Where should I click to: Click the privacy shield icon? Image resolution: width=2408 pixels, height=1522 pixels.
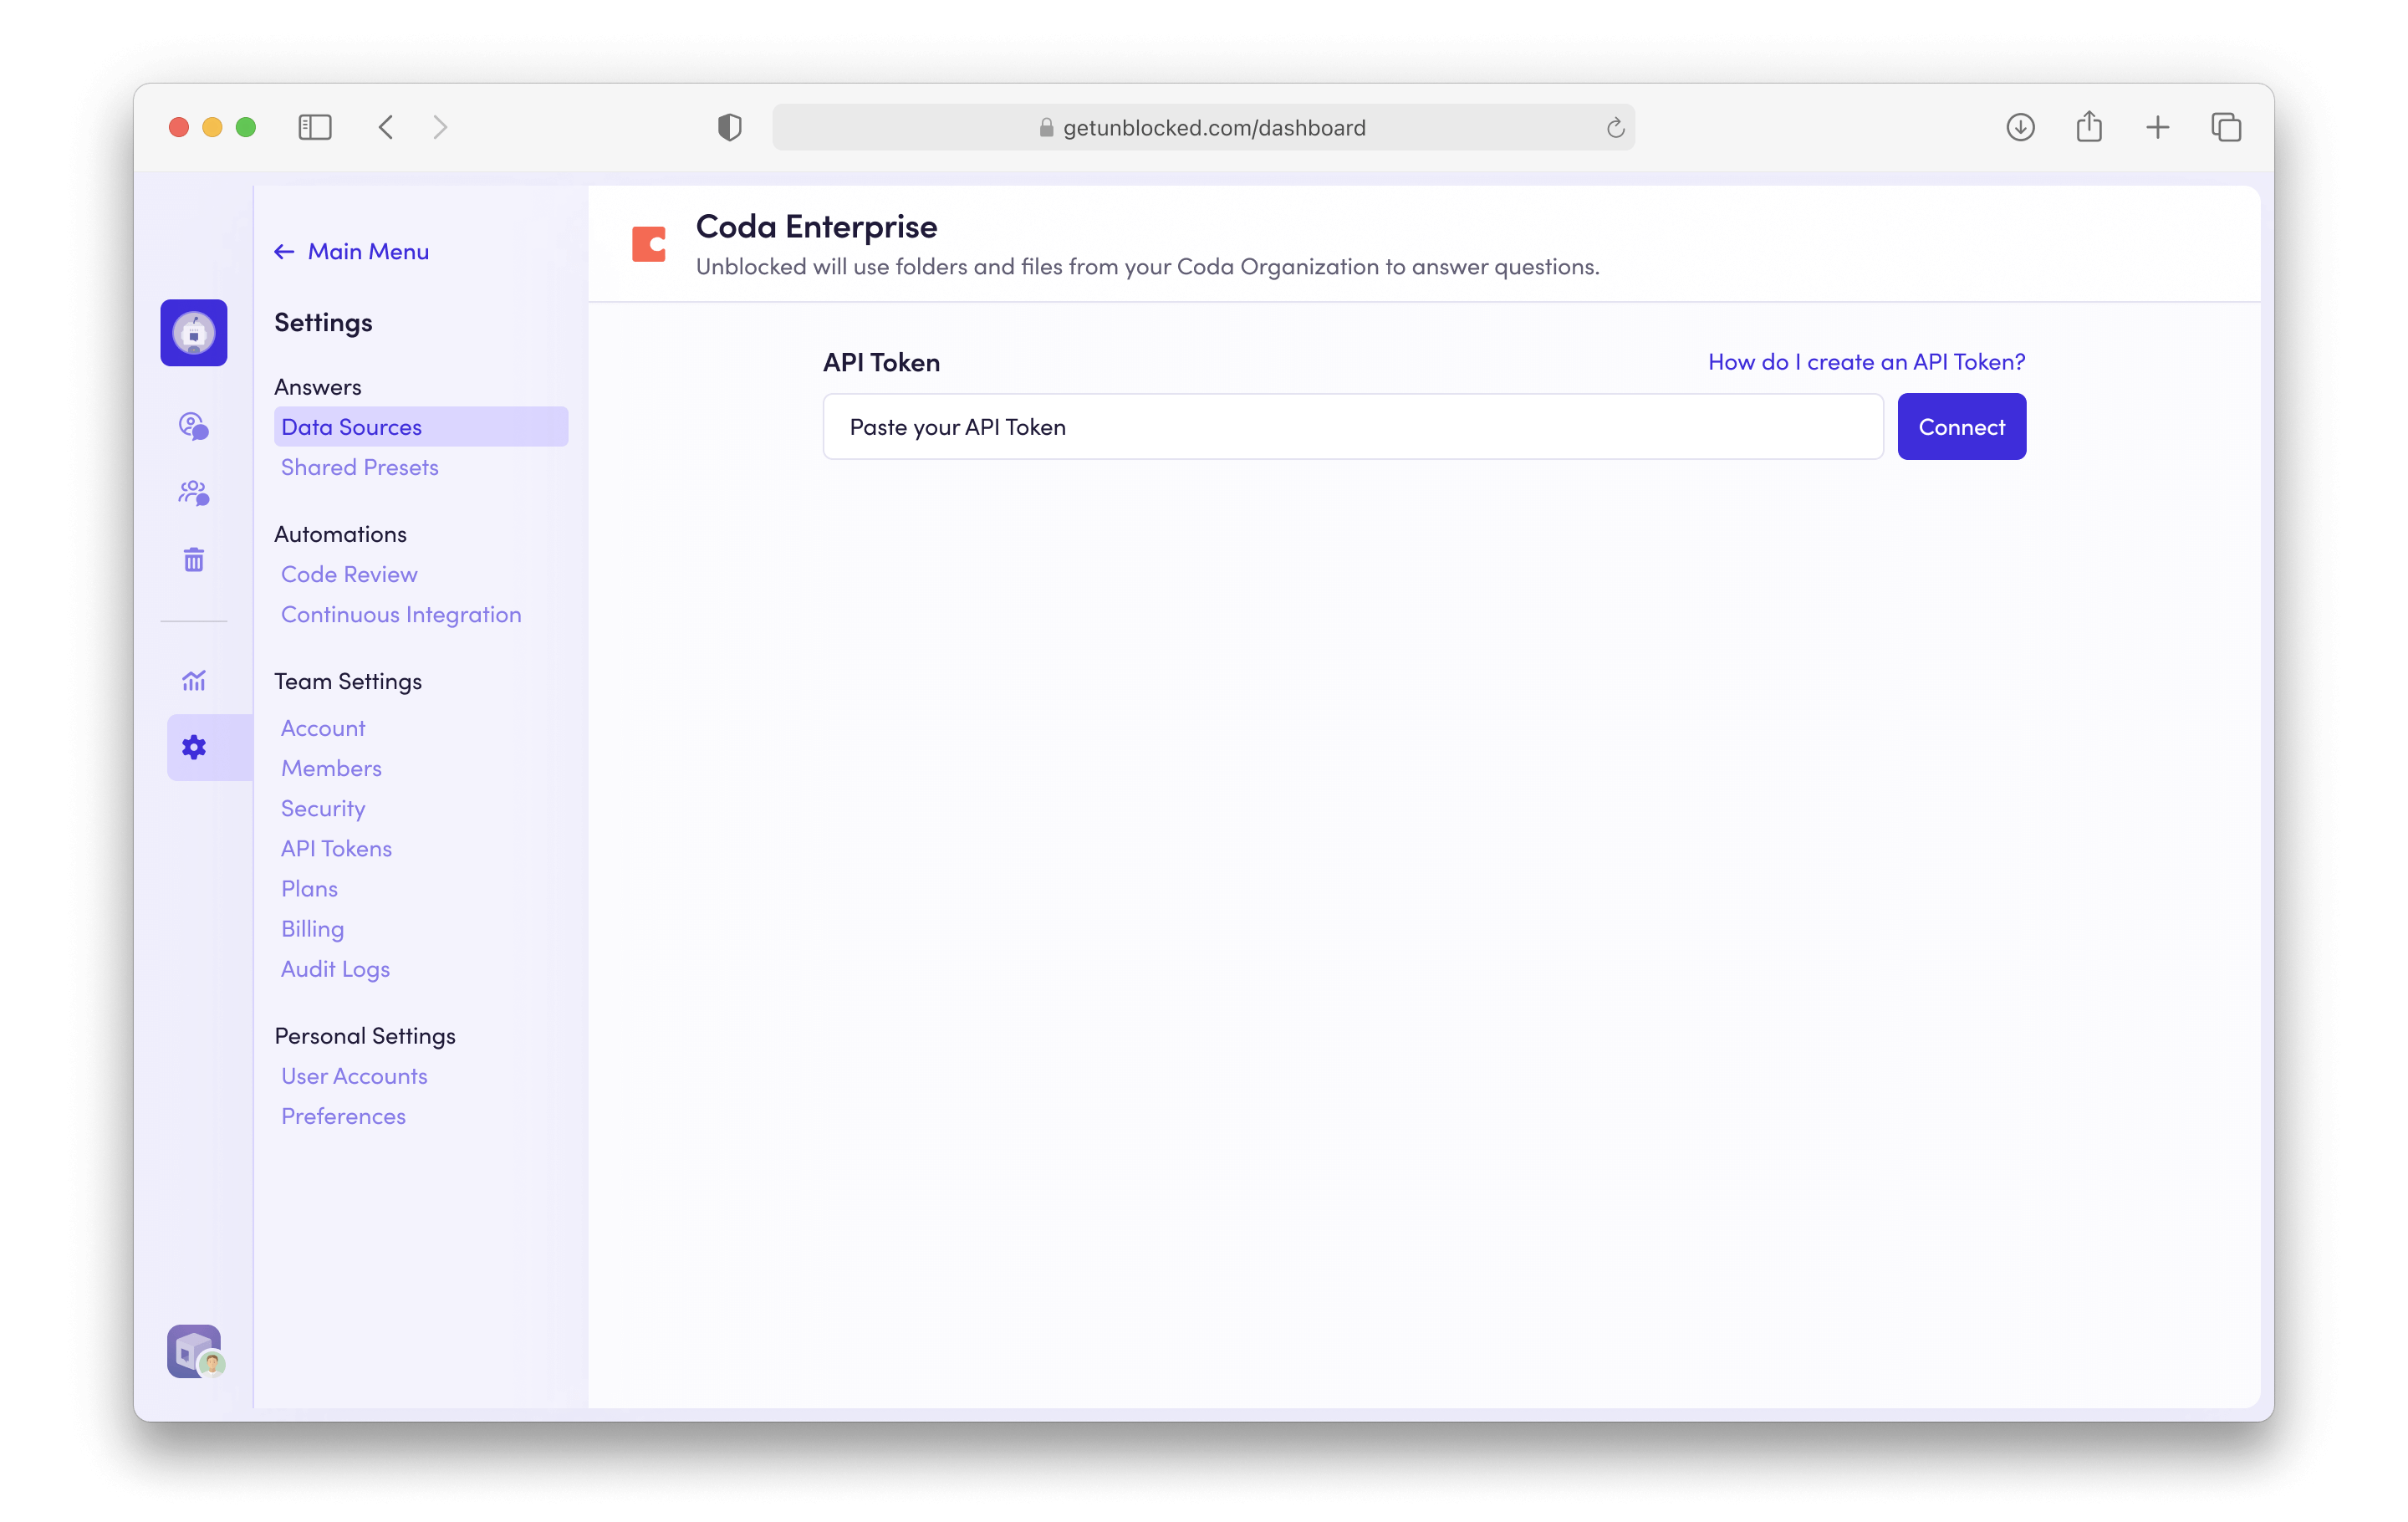(729, 127)
